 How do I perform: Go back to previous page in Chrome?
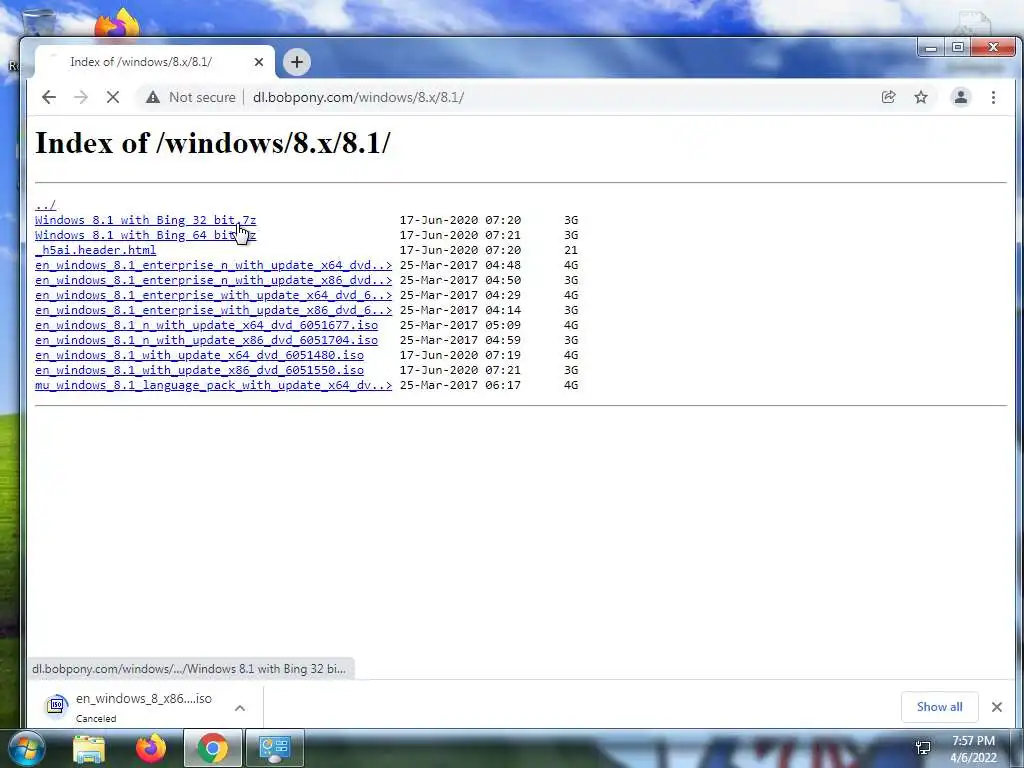(49, 97)
